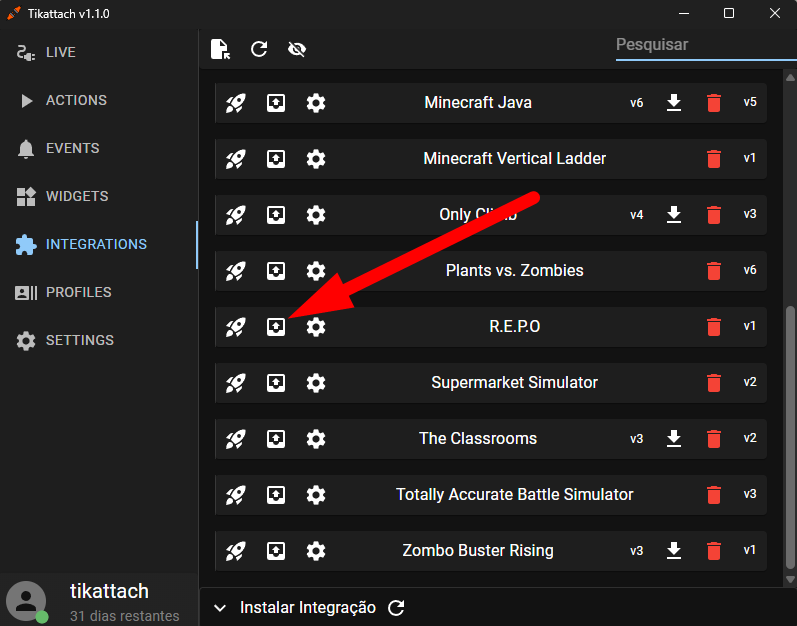The height and width of the screenshot is (626, 797).
Task: Select the Totally Accurate Battle Simulator name
Action: pyautogui.click(x=514, y=494)
